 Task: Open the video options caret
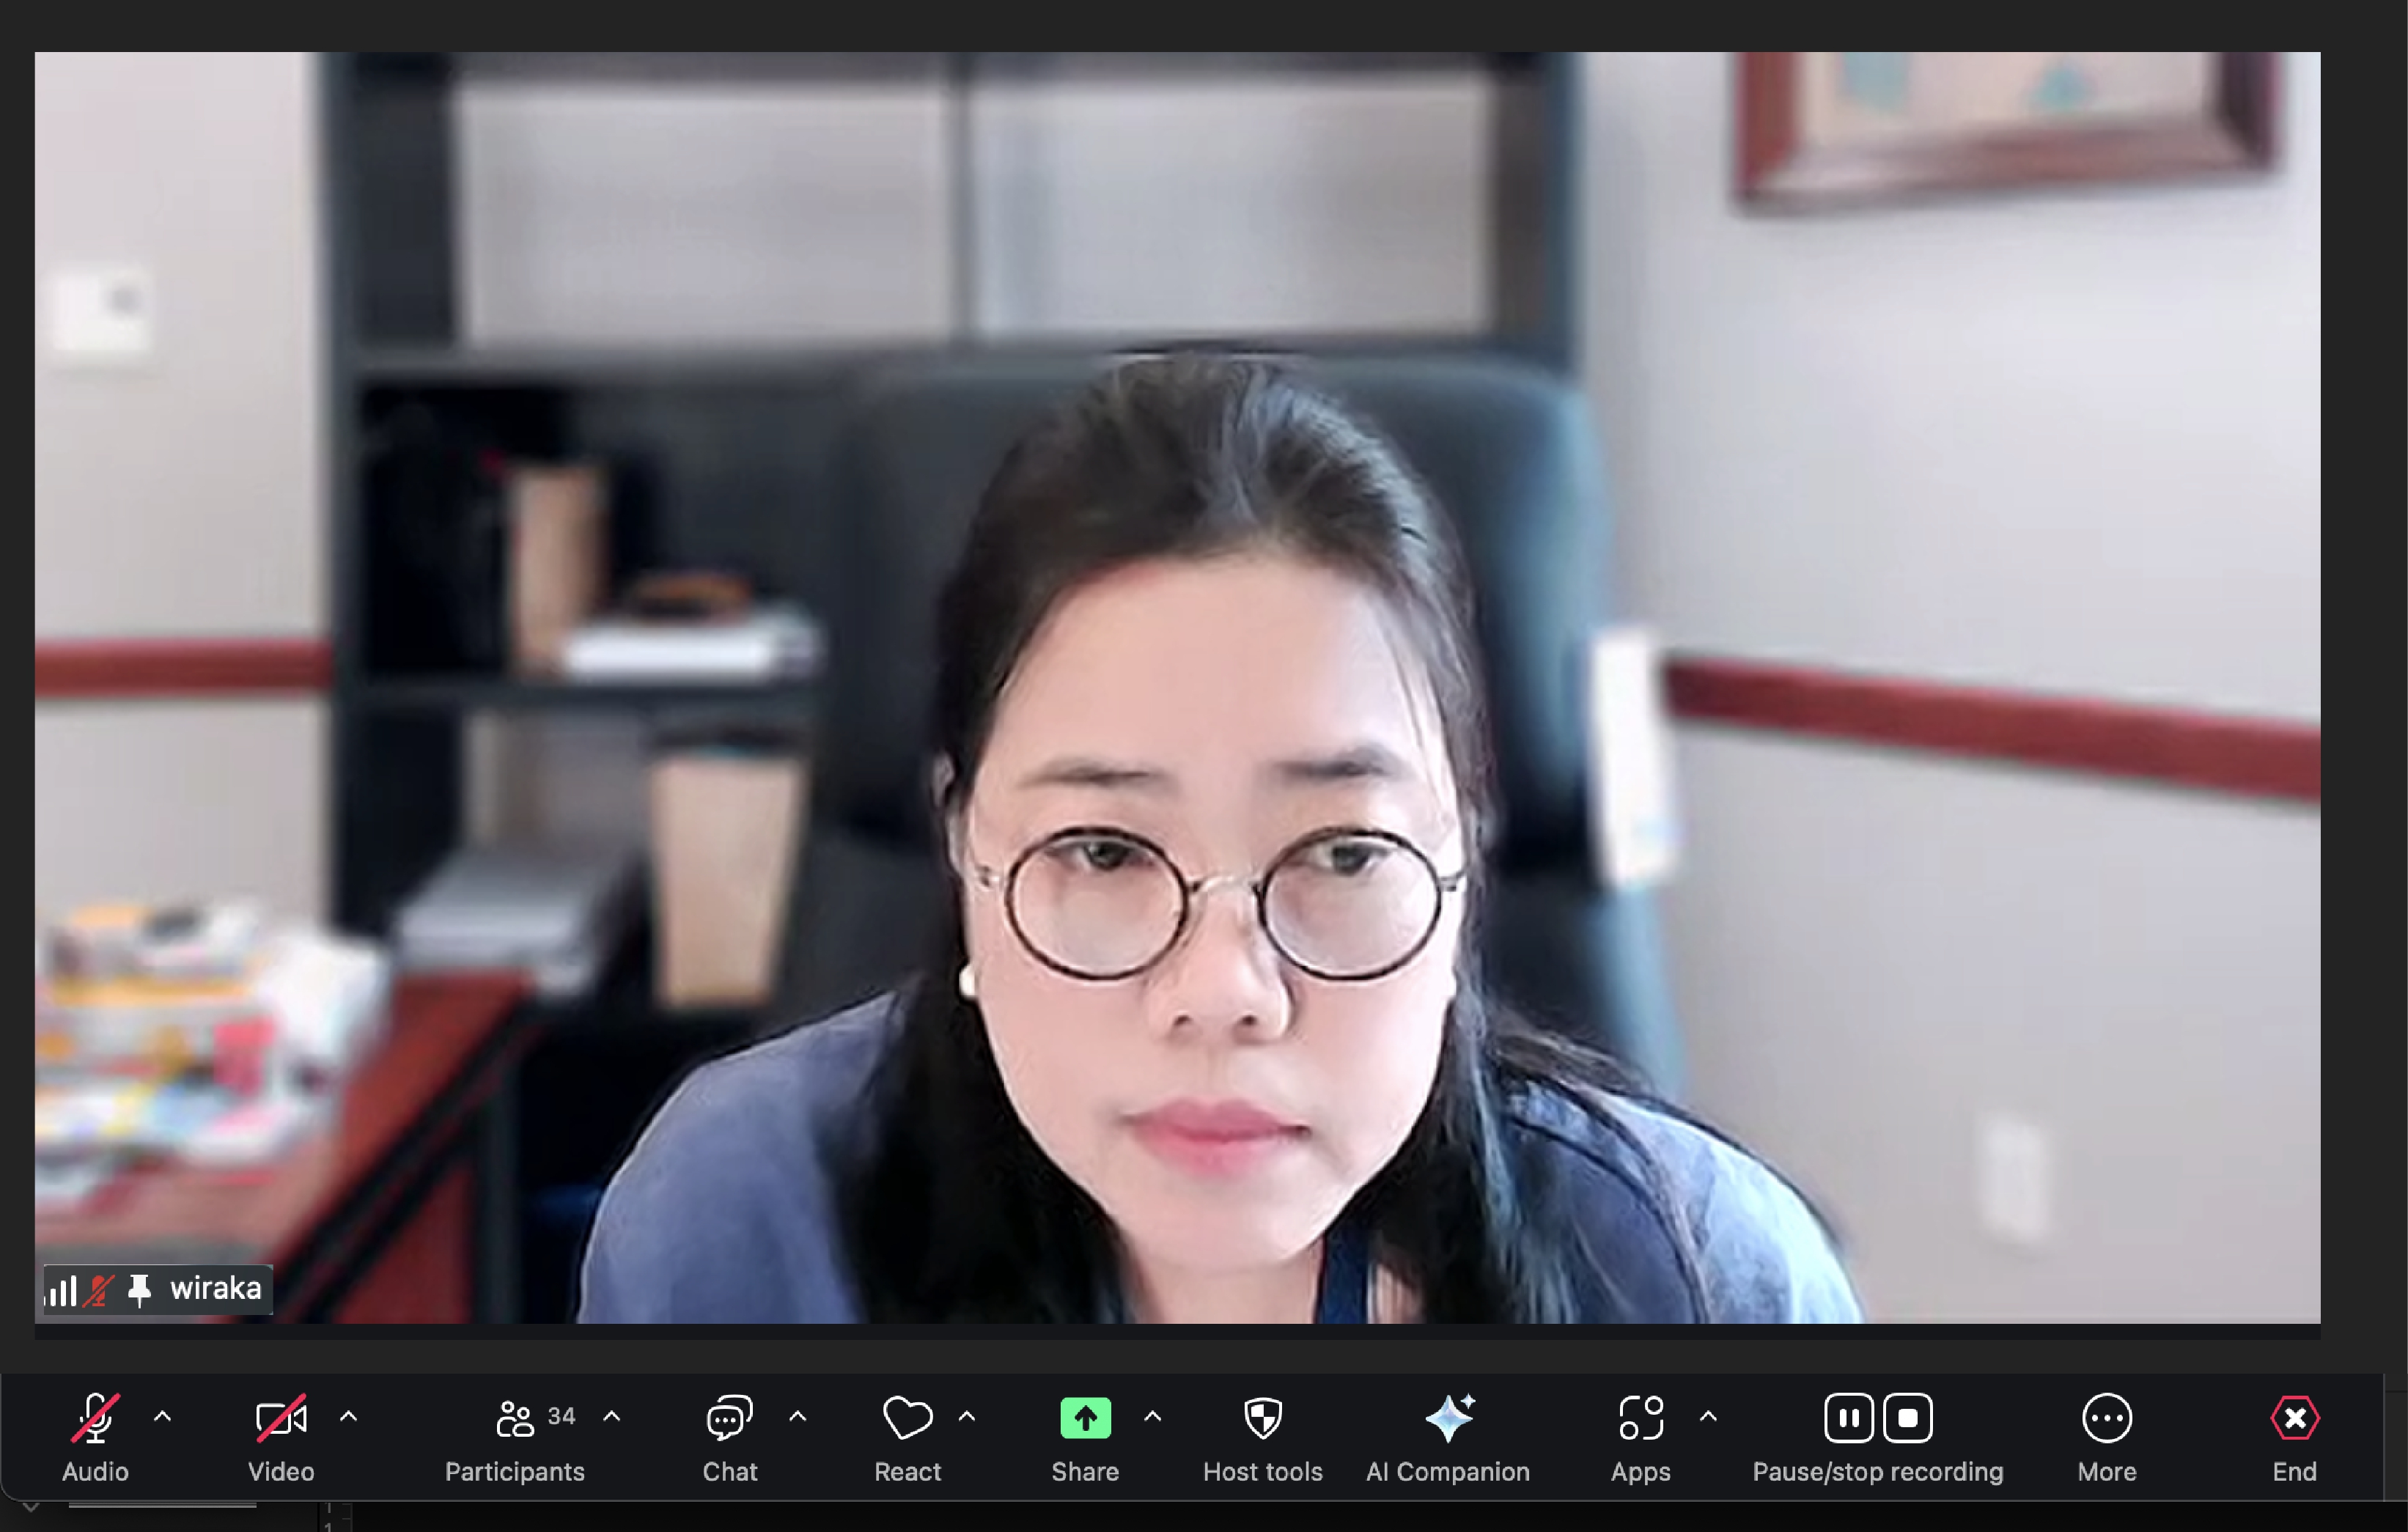tap(348, 1416)
